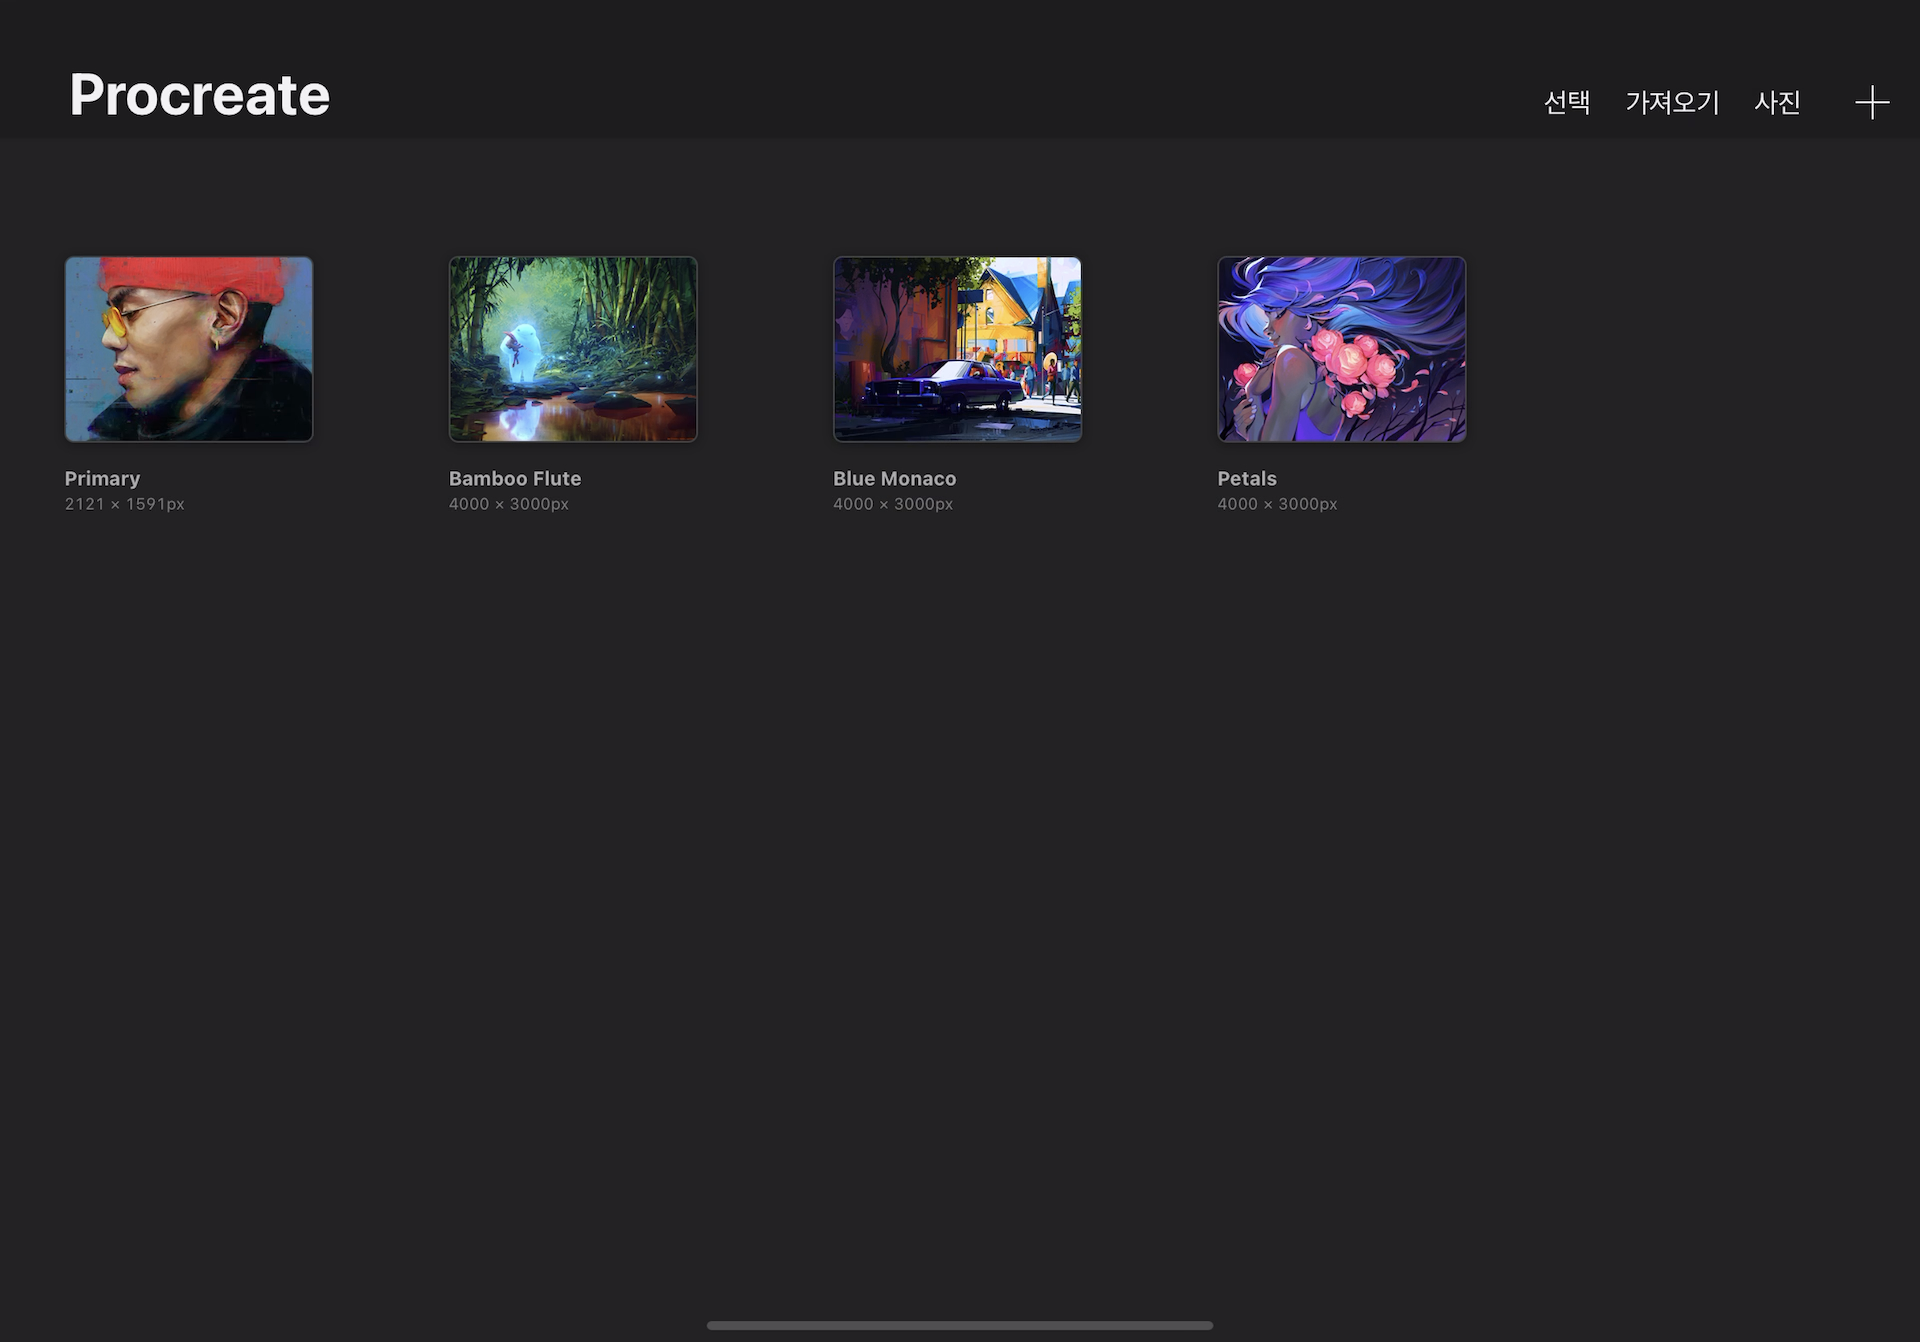
Task: Tap the Primary title to rename it
Action: (102, 478)
